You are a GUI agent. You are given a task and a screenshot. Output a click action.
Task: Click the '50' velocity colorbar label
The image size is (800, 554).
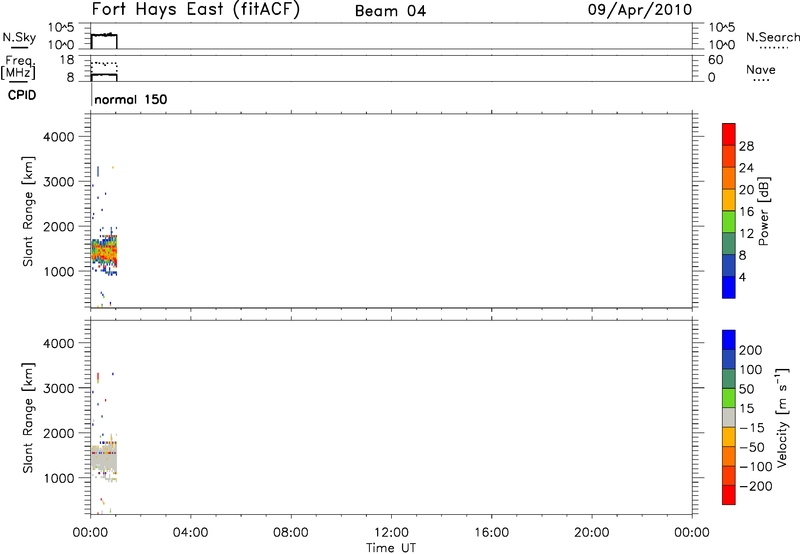pyautogui.click(x=746, y=389)
